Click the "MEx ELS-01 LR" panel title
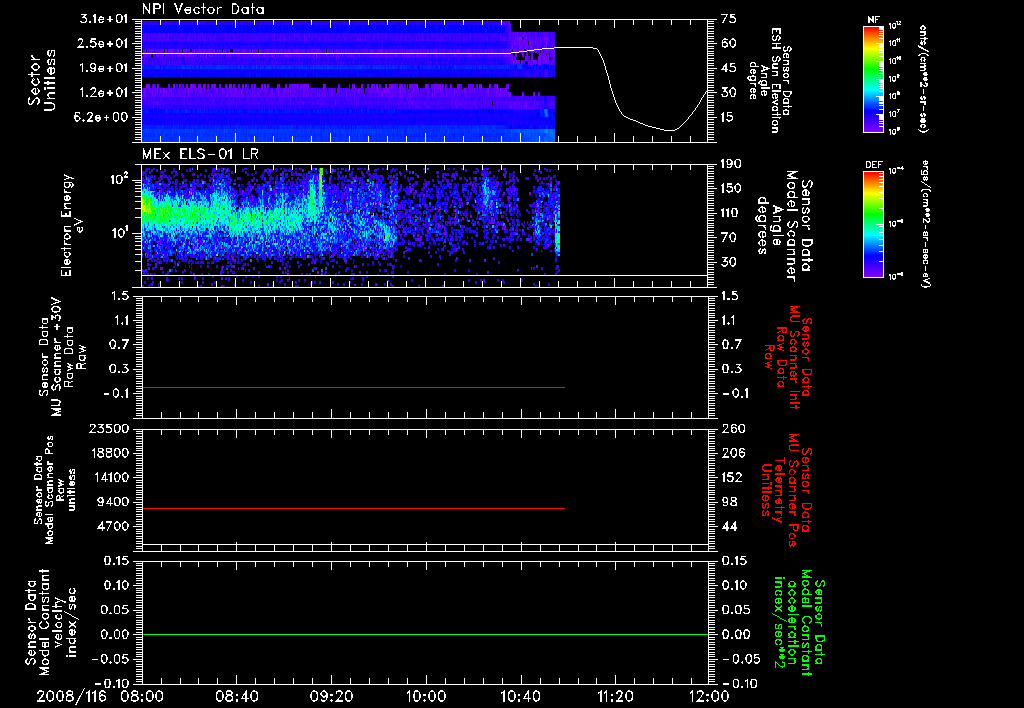Image resolution: width=1024 pixels, height=708 pixels. tap(199, 154)
